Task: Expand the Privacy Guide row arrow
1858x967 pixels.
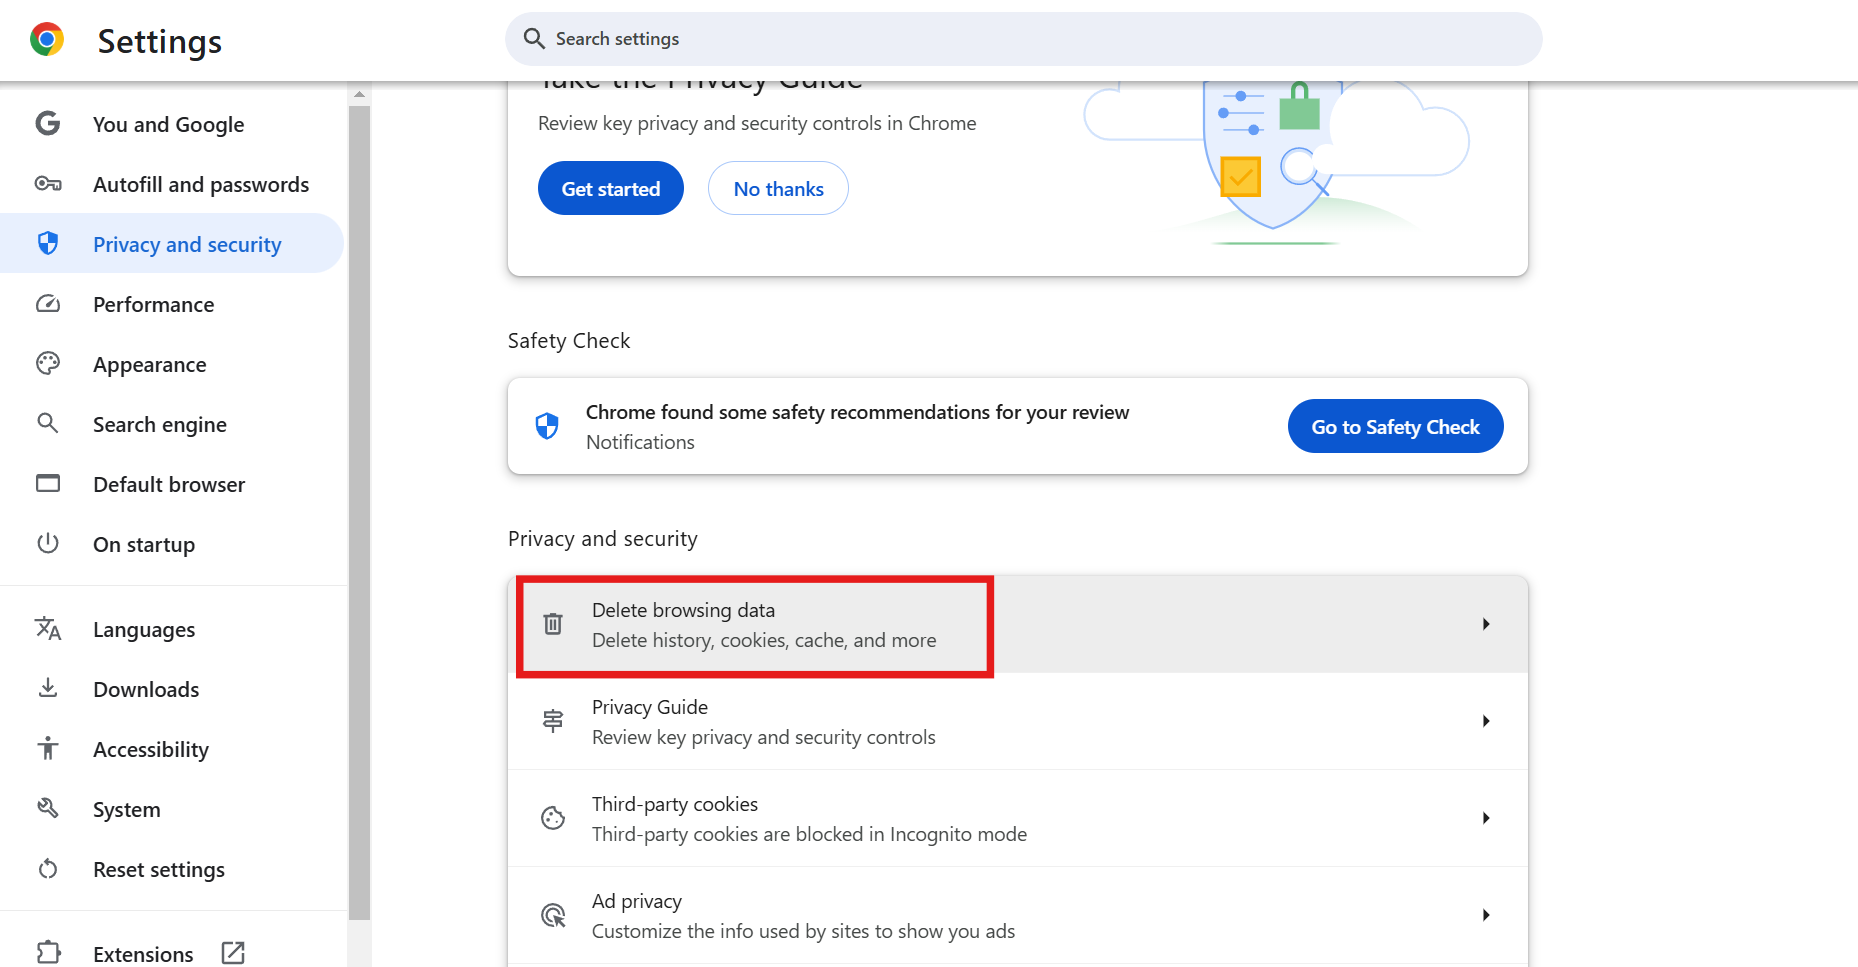Action: tap(1486, 721)
